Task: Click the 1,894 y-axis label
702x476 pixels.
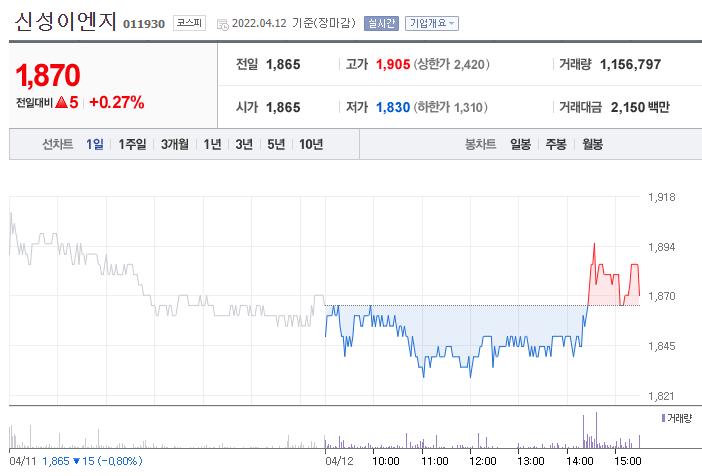Action: 662,247
